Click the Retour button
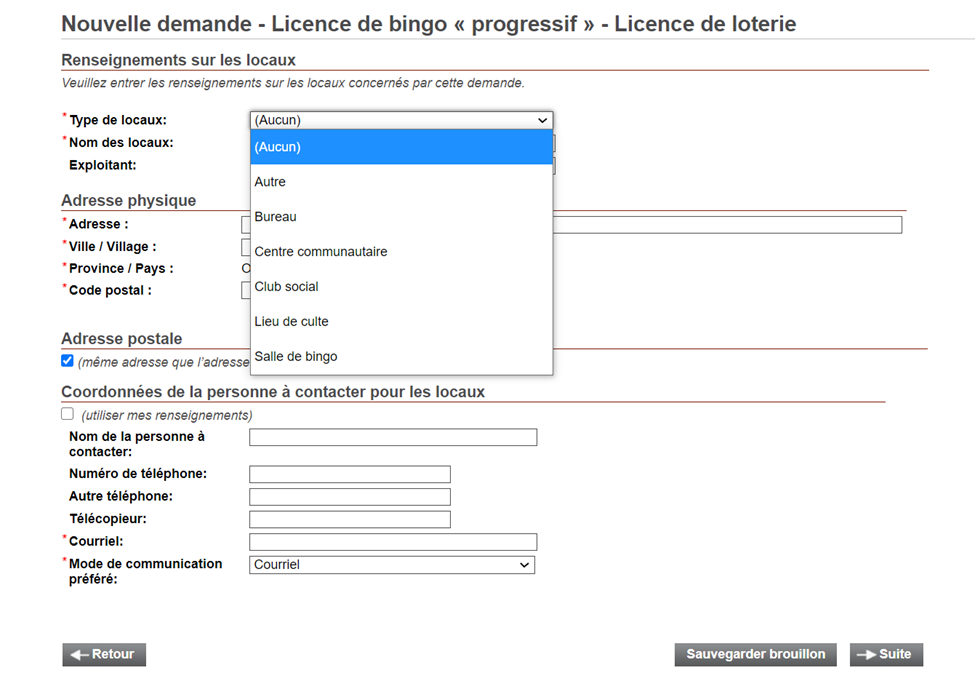975x689 pixels. [104, 654]
